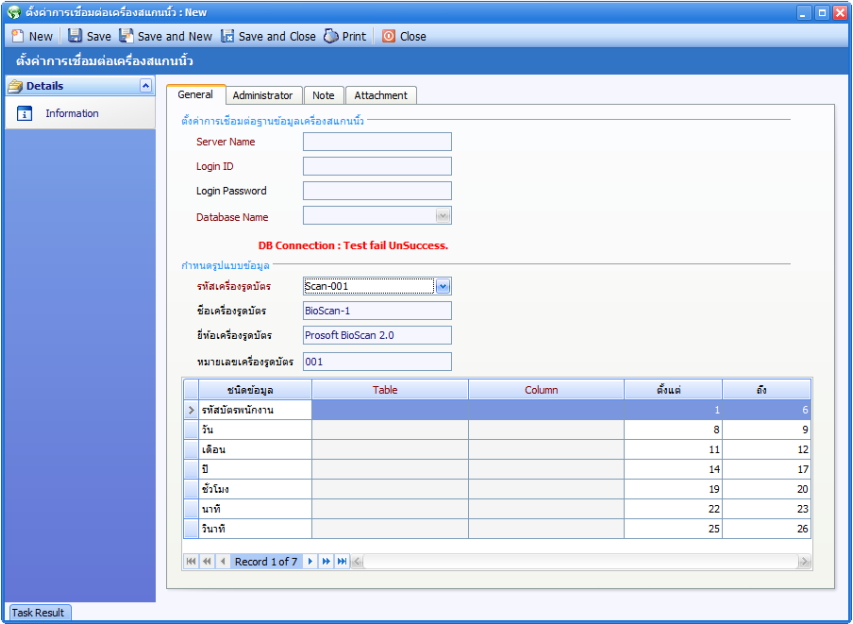Click the Column cell of เดือน row

[546, 449]
